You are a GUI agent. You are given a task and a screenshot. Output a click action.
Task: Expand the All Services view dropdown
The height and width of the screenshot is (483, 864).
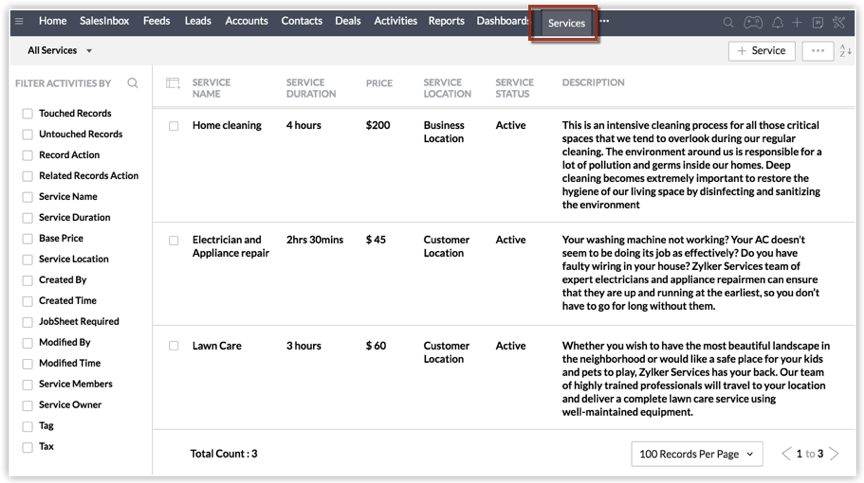click(x=60, y=51)
